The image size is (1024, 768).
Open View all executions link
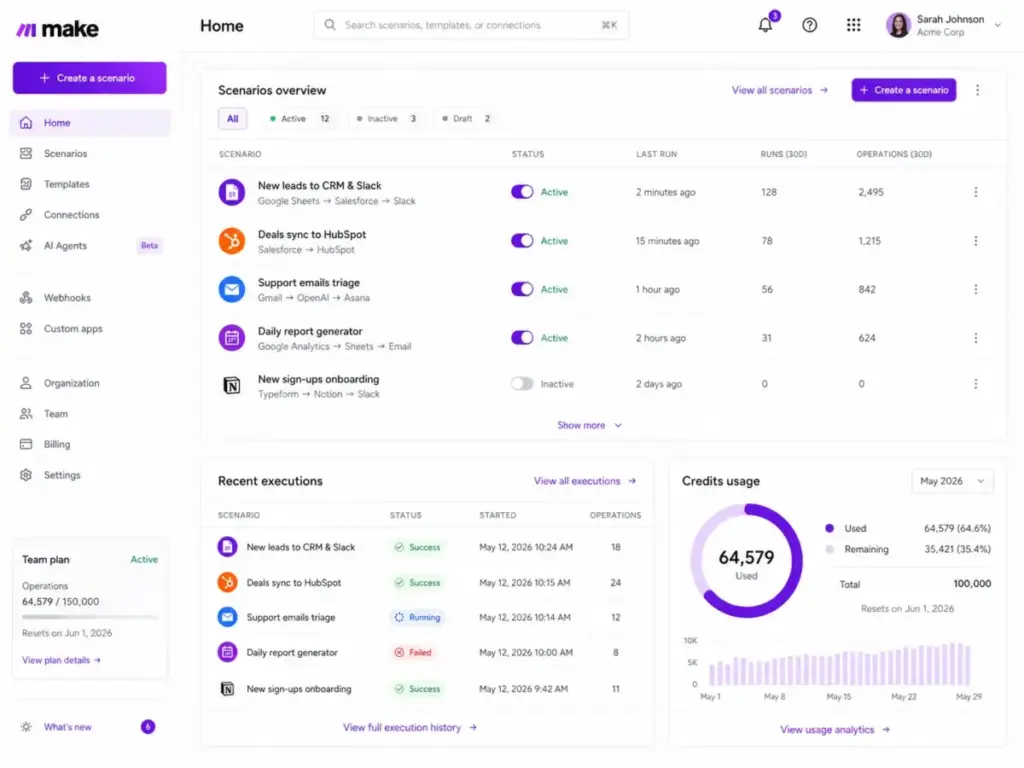point(584,481)
